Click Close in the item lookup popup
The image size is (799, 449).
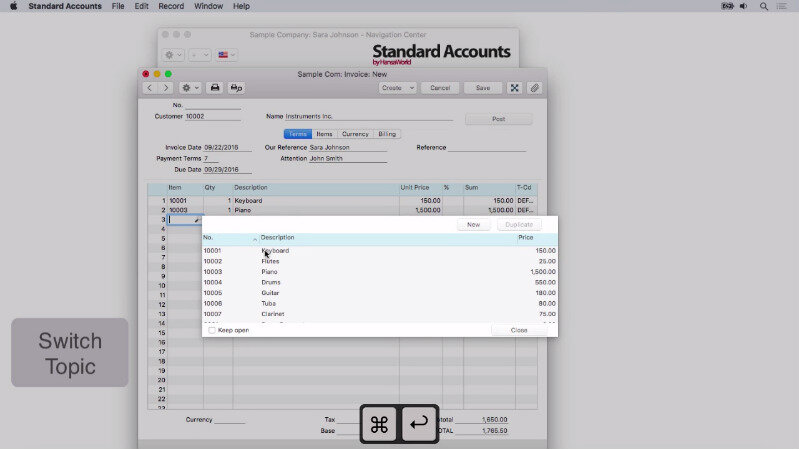point(519,330)
